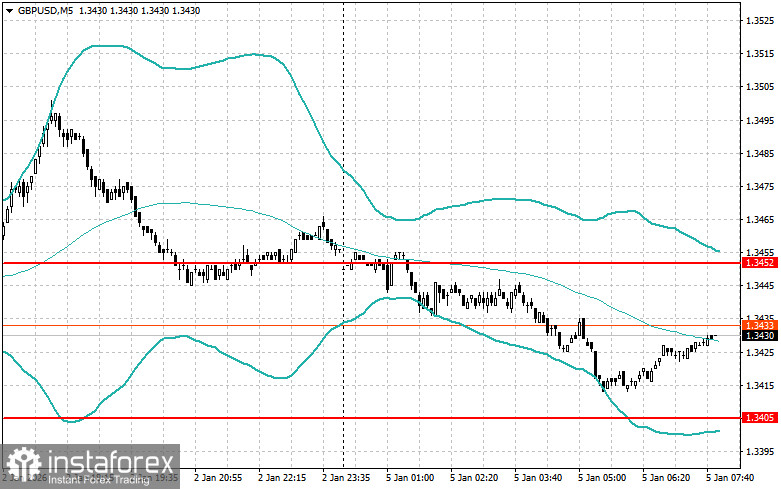The image size is (781, 489).
Task: Click the black 1.3430 current price tag
Action: [x=757, y=336]
